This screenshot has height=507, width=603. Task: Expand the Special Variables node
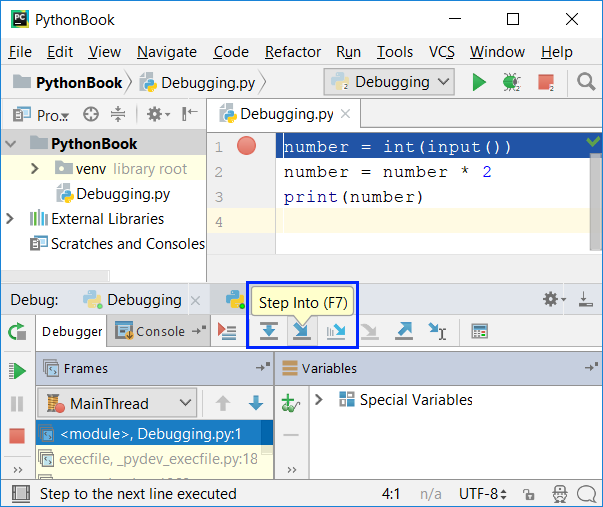[x=319, y=400]
